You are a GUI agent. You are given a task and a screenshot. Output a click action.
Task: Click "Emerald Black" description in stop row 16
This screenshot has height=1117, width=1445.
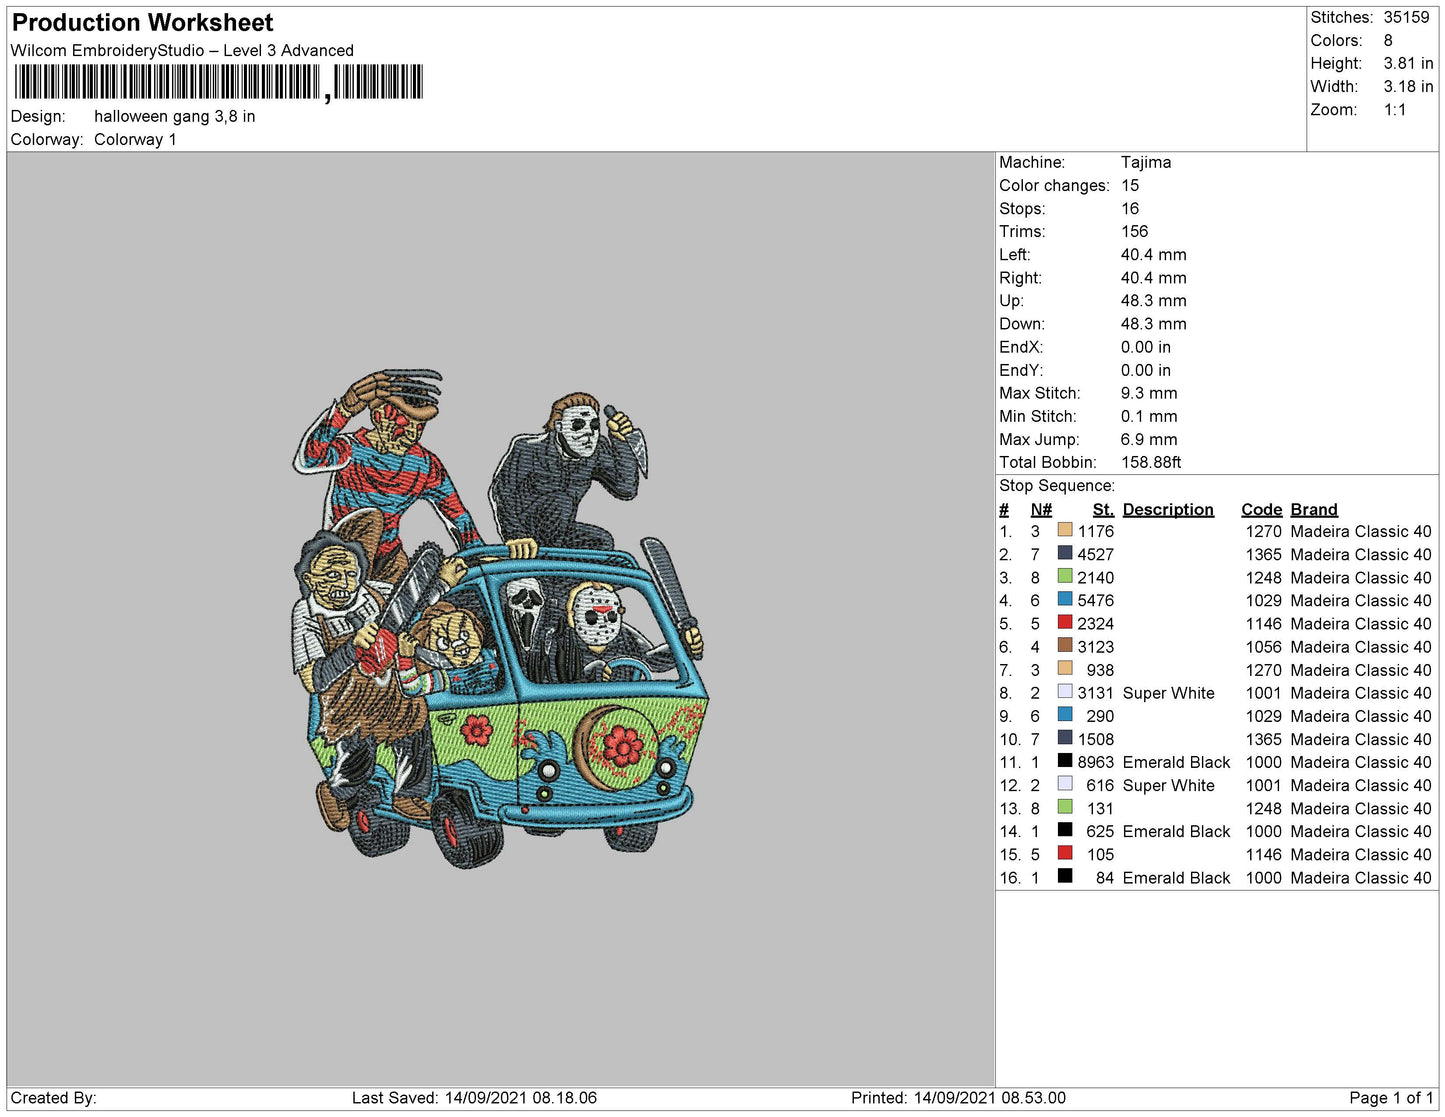tap(1176, 878)
